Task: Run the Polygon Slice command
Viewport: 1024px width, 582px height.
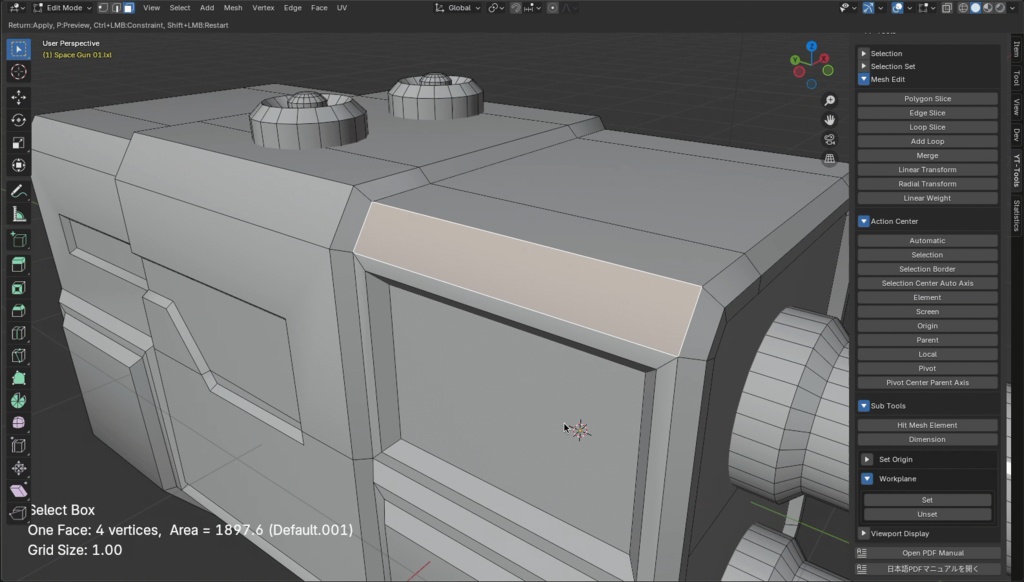Action: pyautogui.click(x=927, y=98)
